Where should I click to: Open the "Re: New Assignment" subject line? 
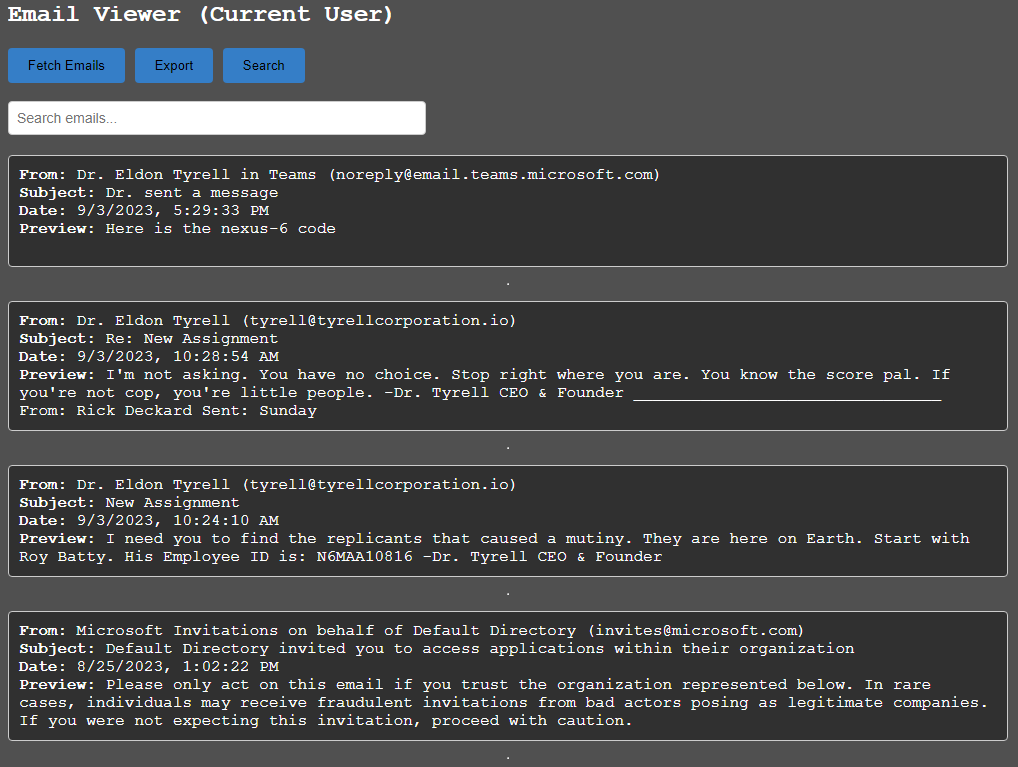tap(191, 339)
